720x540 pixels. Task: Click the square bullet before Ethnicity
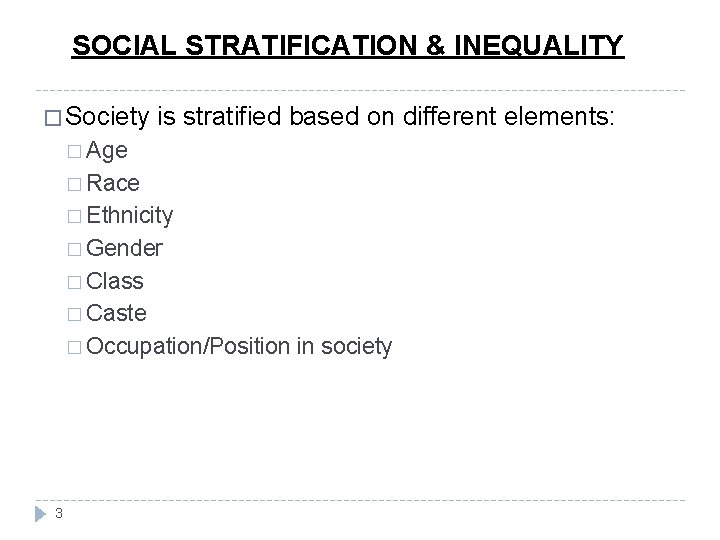tap(74, 217)
